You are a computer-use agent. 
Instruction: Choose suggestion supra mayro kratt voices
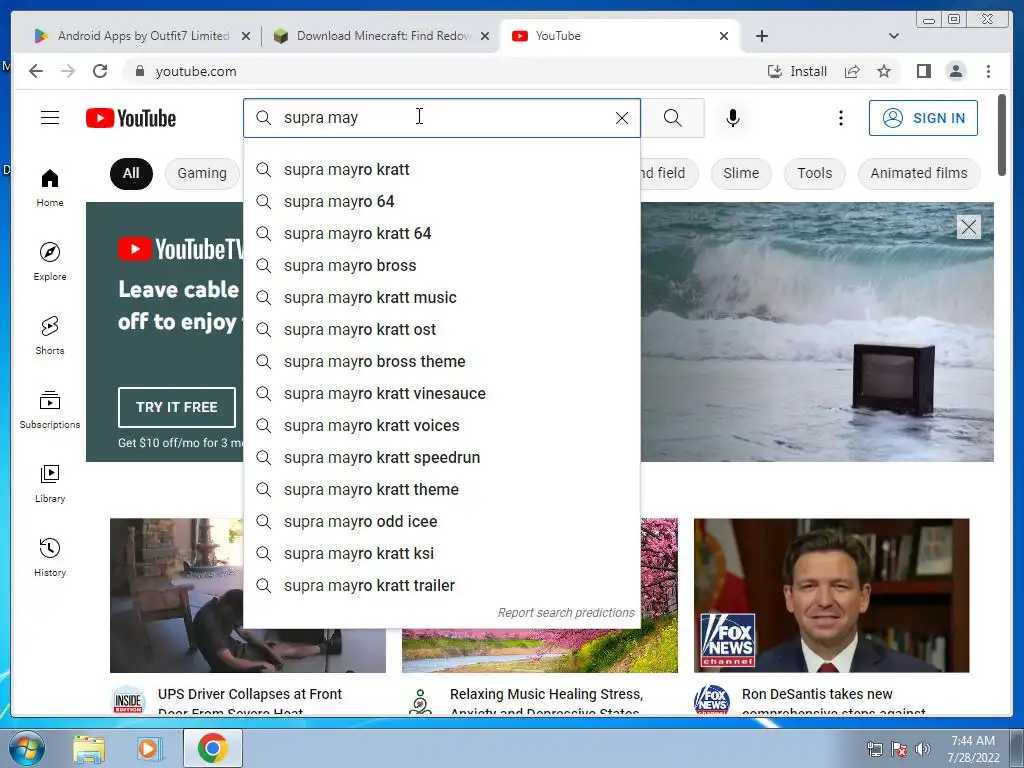441,426
